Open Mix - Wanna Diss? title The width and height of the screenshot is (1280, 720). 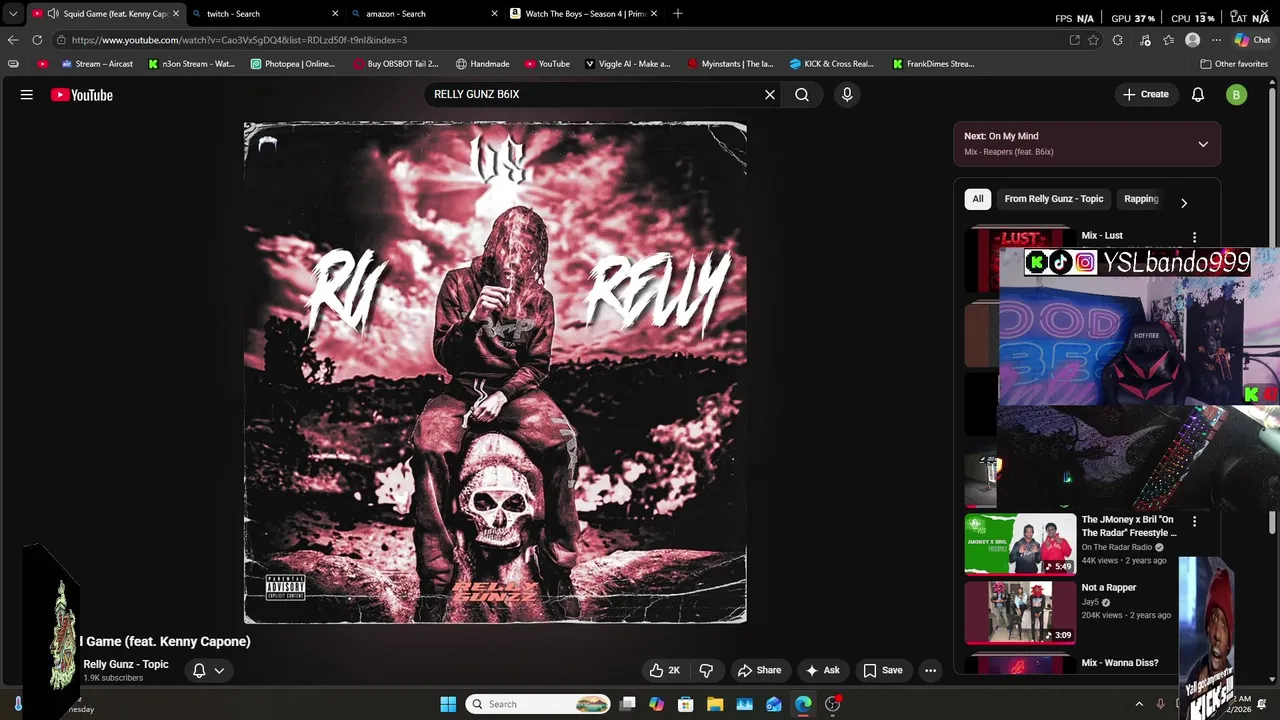click(x=1120, y=663)
